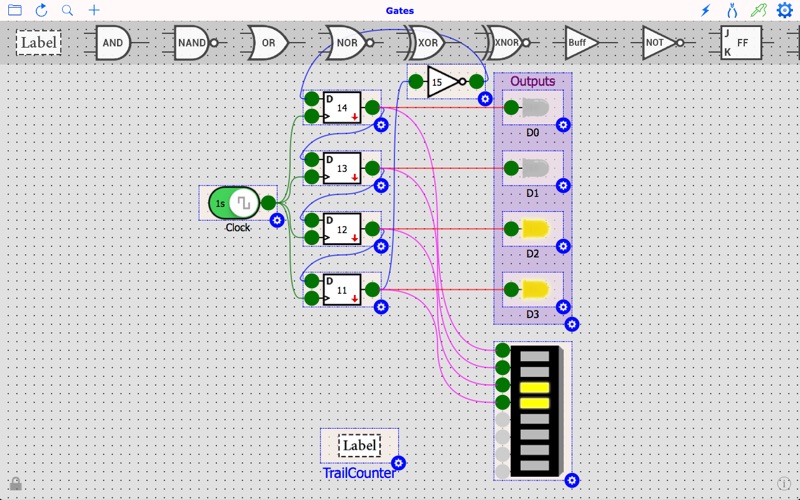Click the output pin of inverter 15
The width and height of the screenshot is (800, 500).
(x=477, y=82)
